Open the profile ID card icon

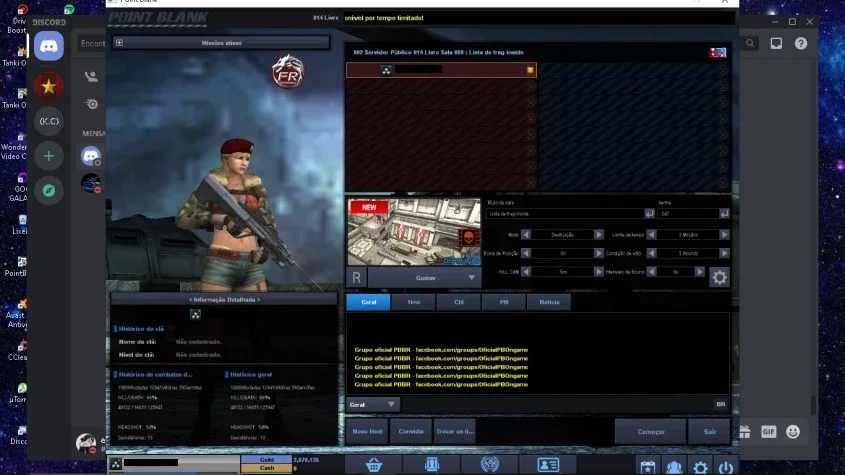click(548, 465)
